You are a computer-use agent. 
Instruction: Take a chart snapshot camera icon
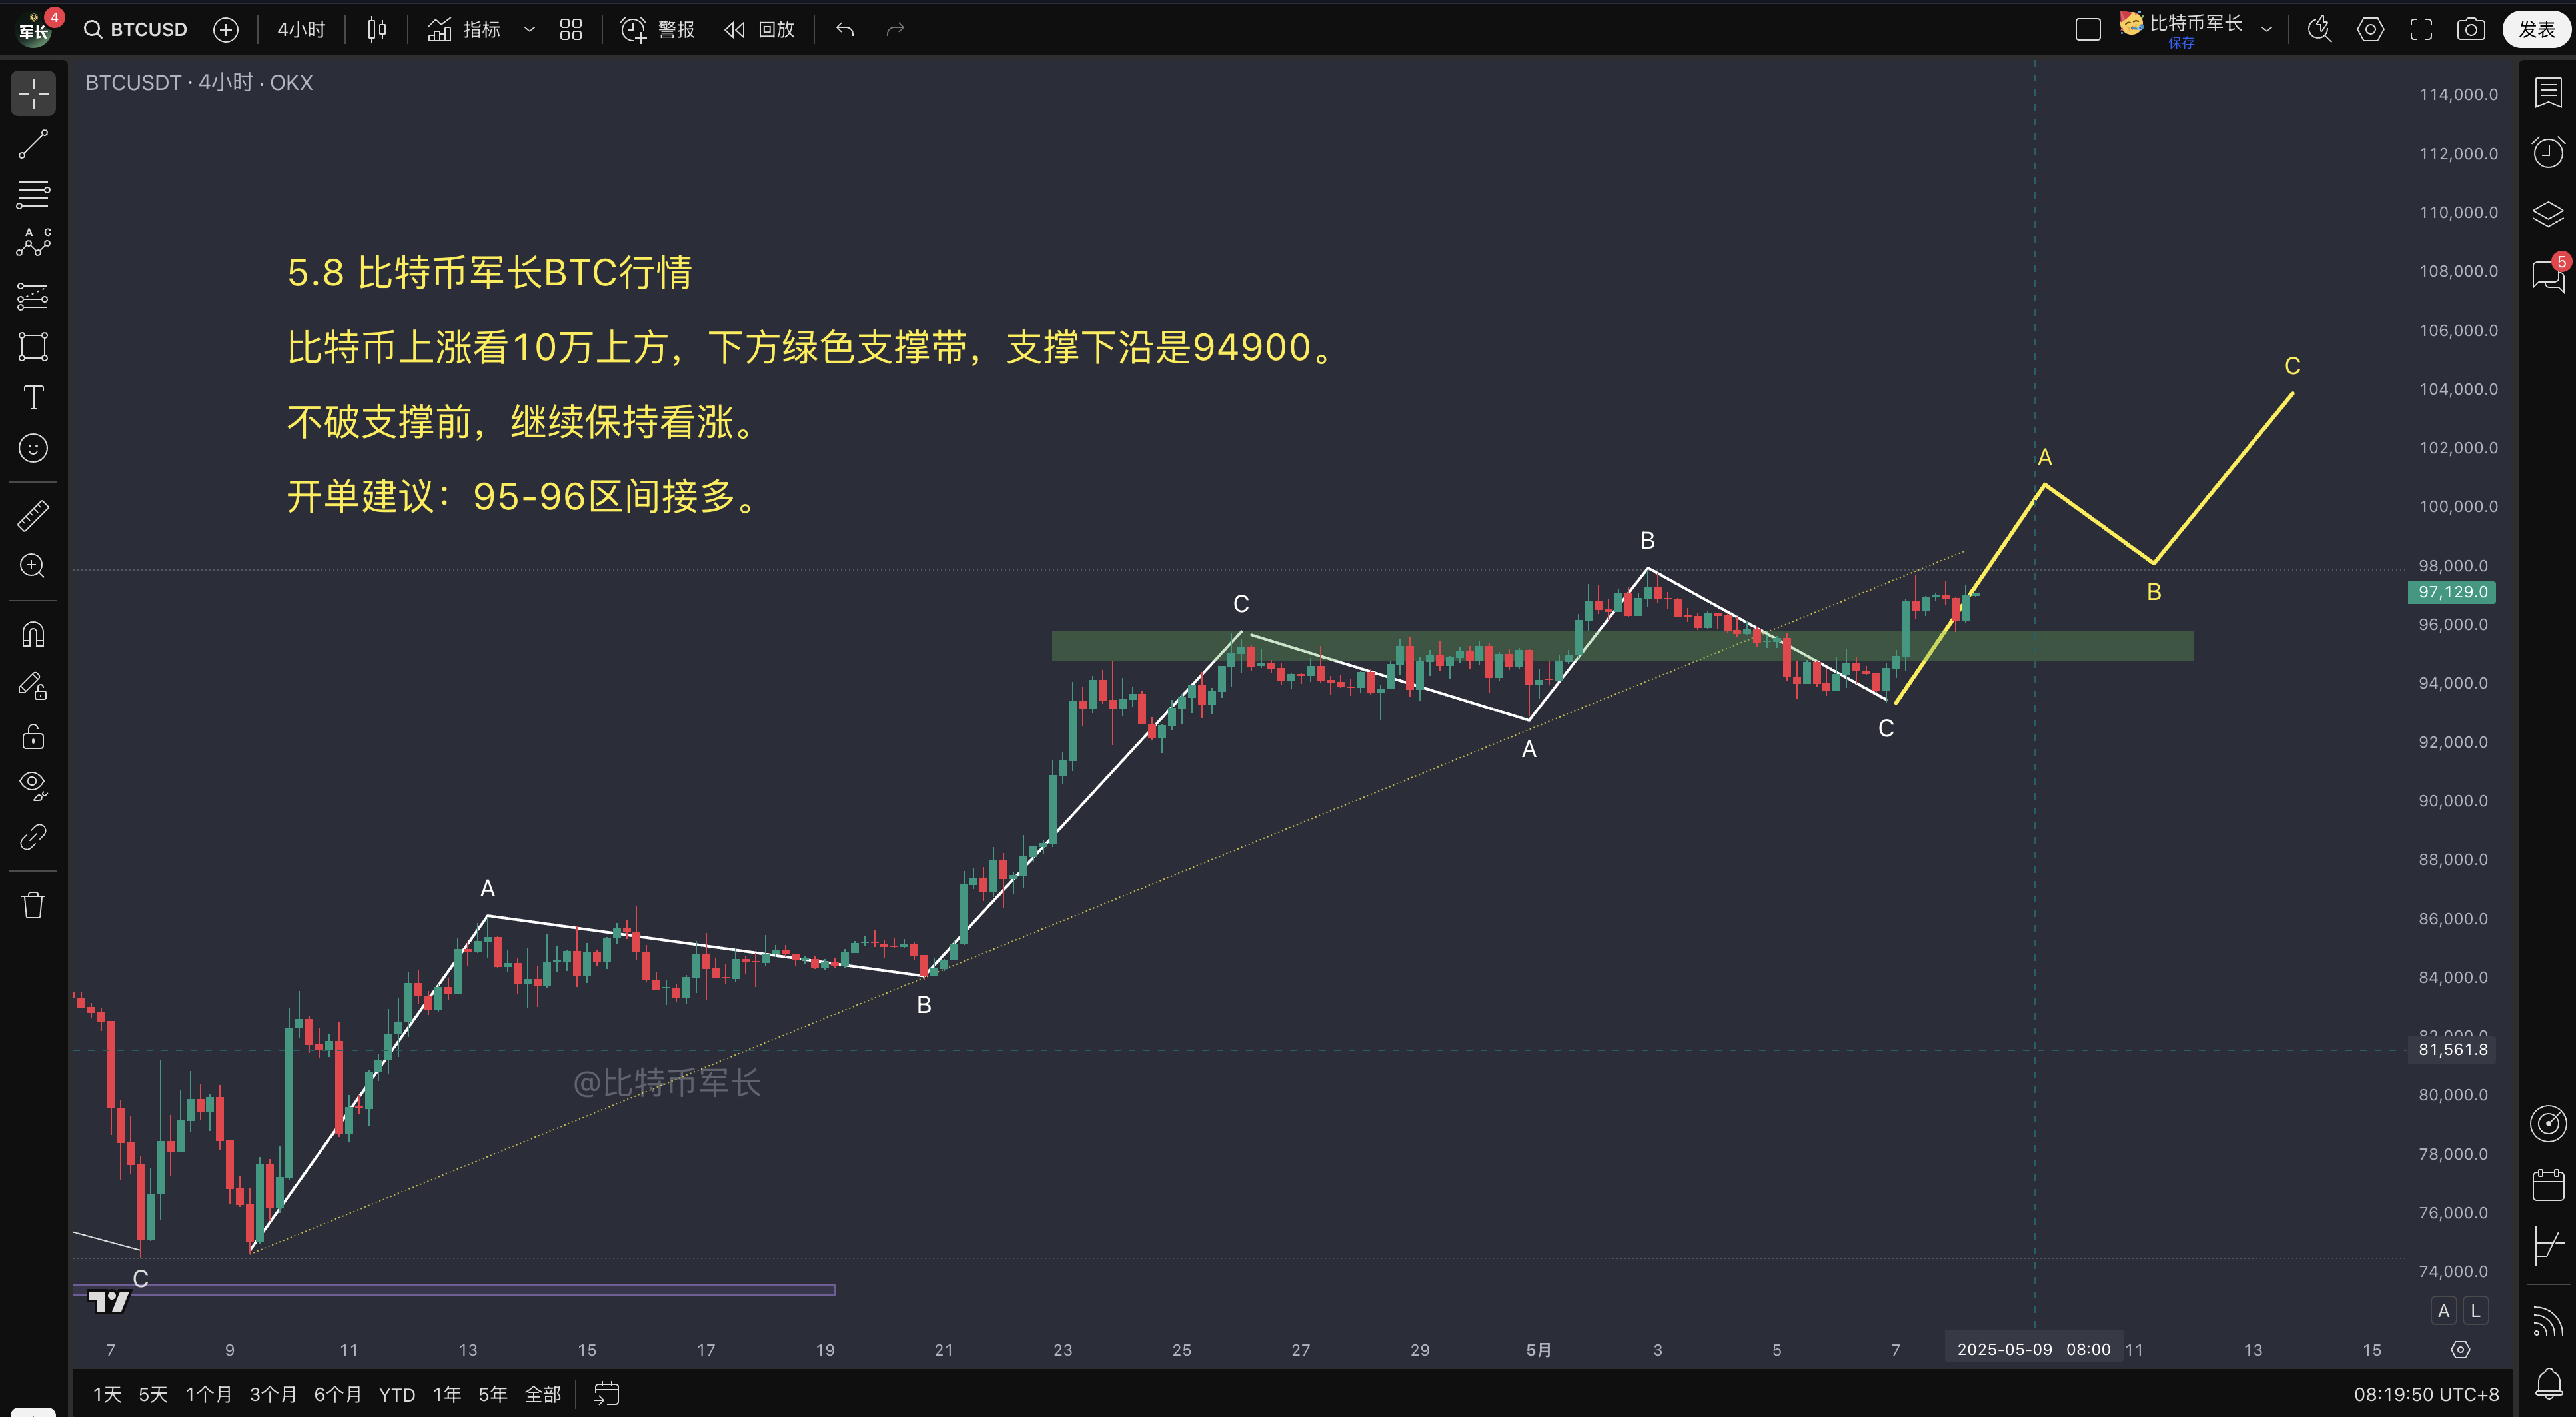[x=2471, y=30]
